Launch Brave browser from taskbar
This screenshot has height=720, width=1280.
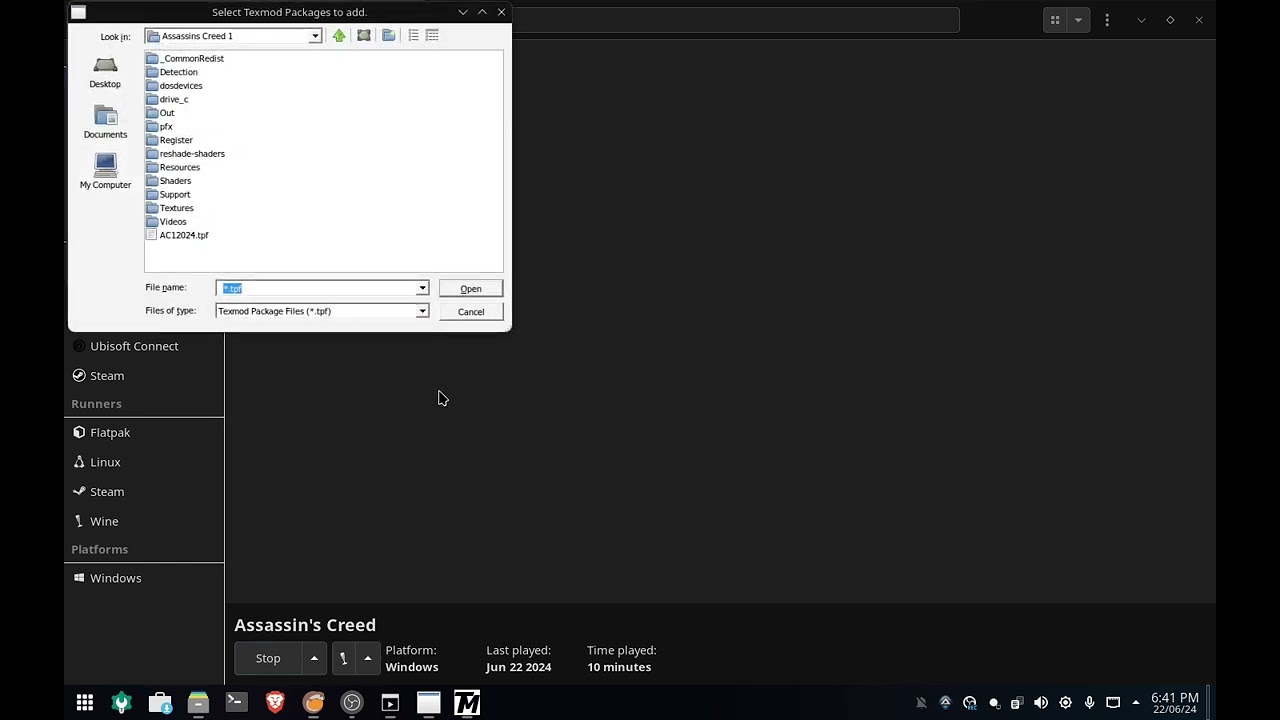pos(275,703)
